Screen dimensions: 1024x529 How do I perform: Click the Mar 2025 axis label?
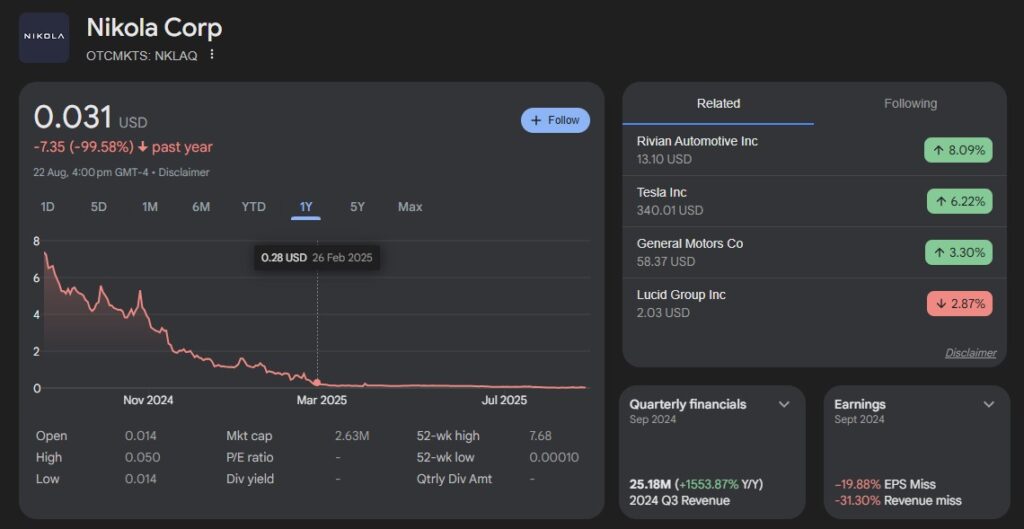322,400
